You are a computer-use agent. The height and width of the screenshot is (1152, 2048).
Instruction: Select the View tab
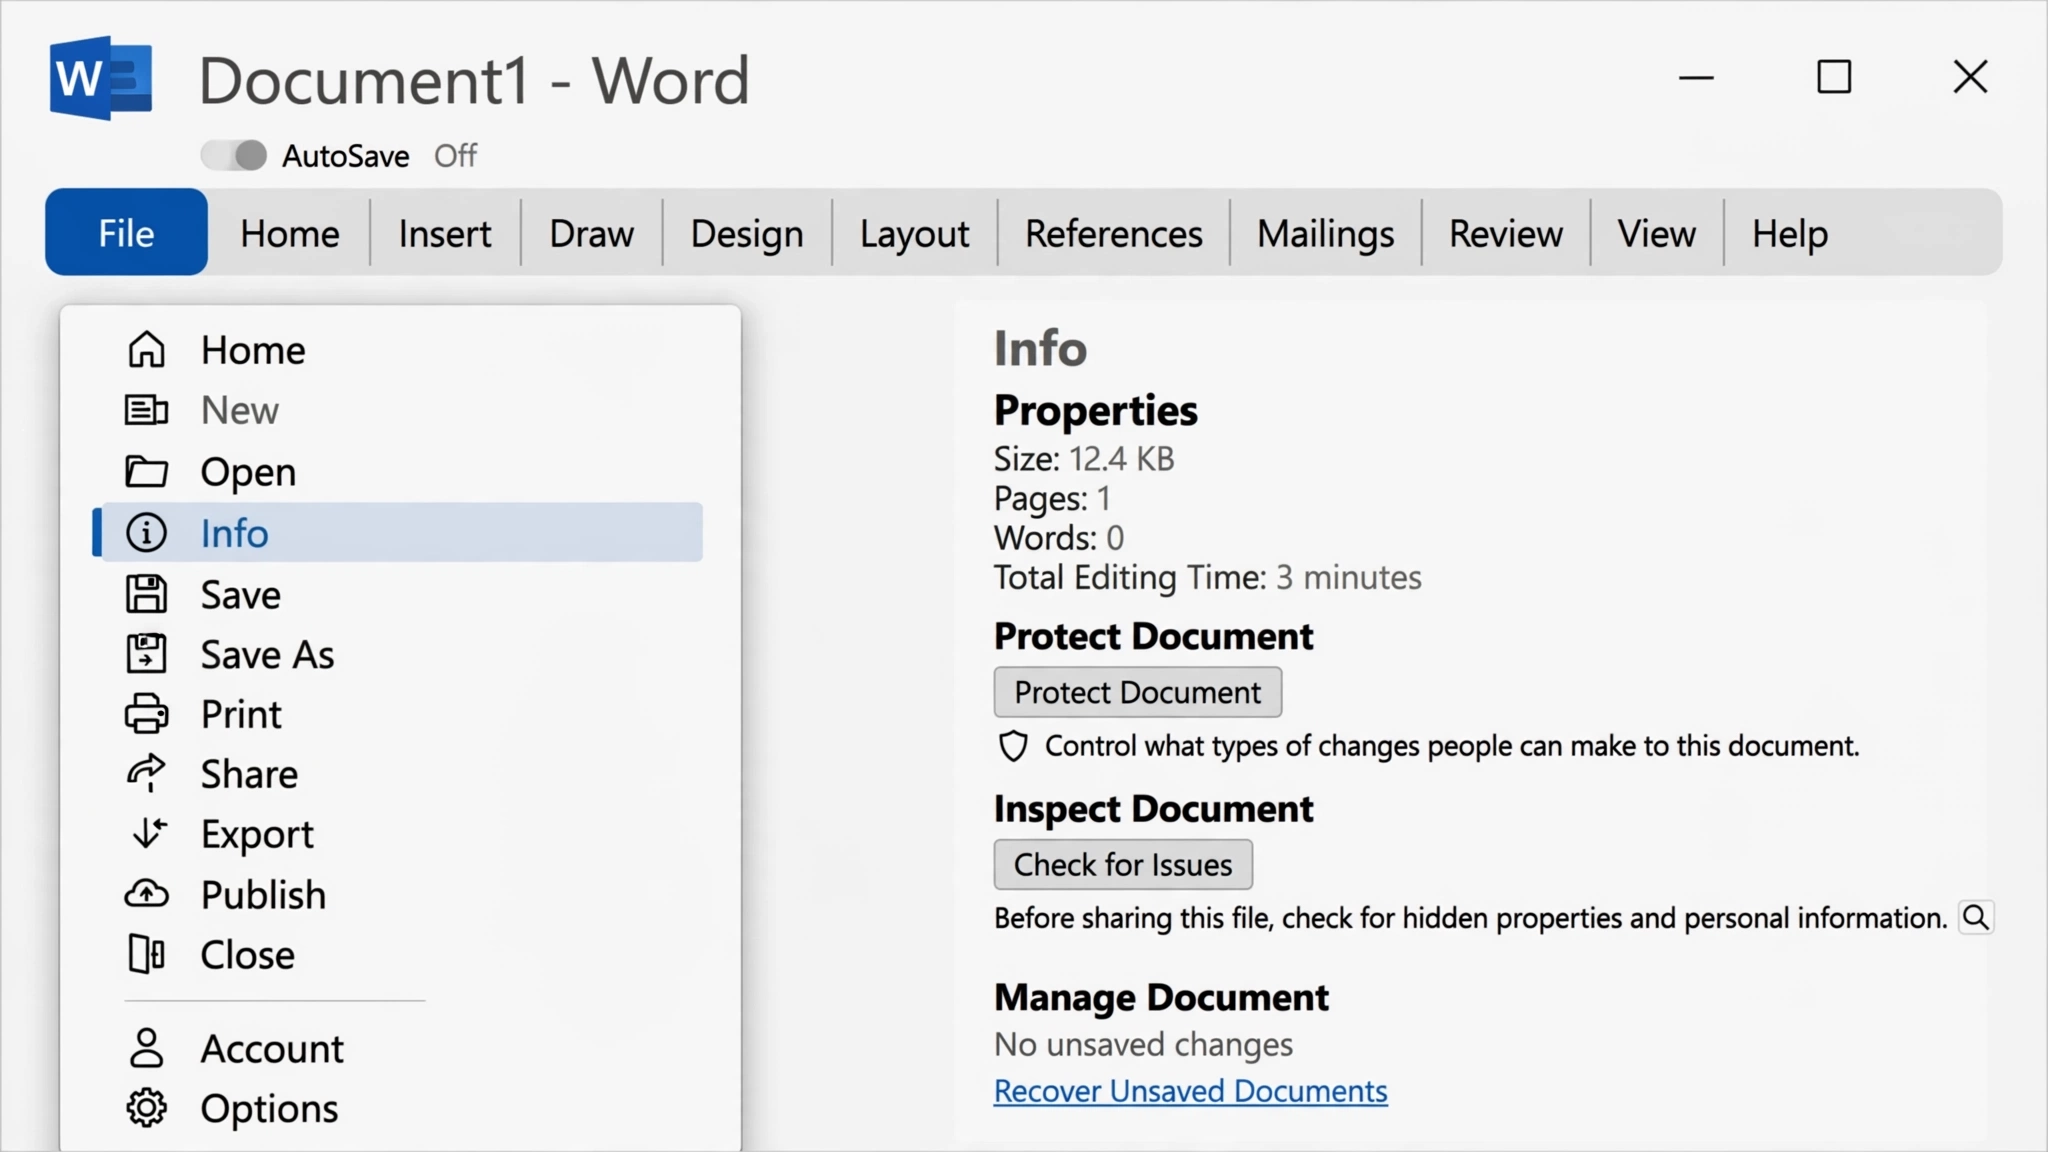[x=1656, y=233]
